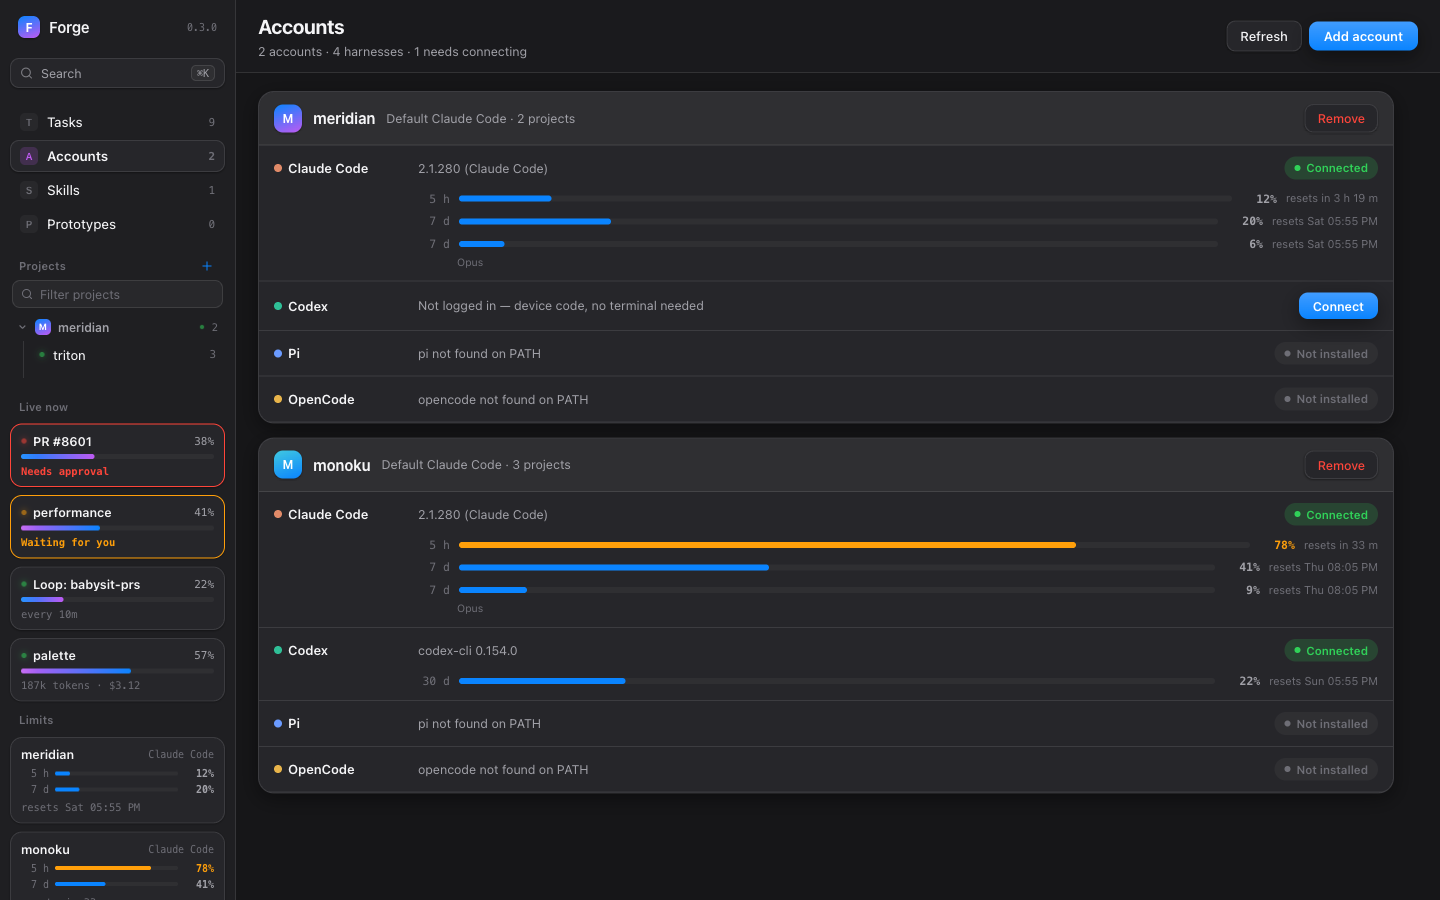The width and height of the screenshot is (1440, 900).
Task: Click the filter projects magnifier icon
Action: tap(27, 294)
